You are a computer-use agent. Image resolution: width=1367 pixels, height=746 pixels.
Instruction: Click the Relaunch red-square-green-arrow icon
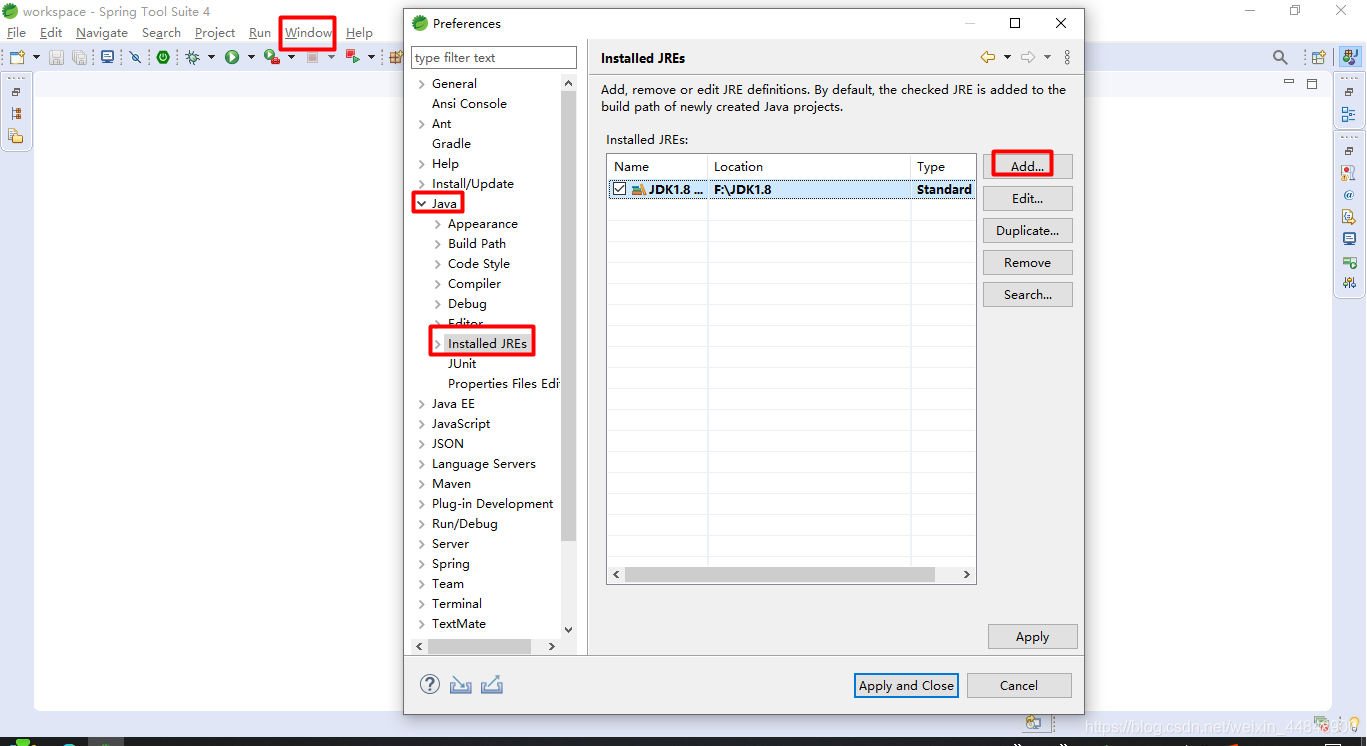[x=352, y=57]
